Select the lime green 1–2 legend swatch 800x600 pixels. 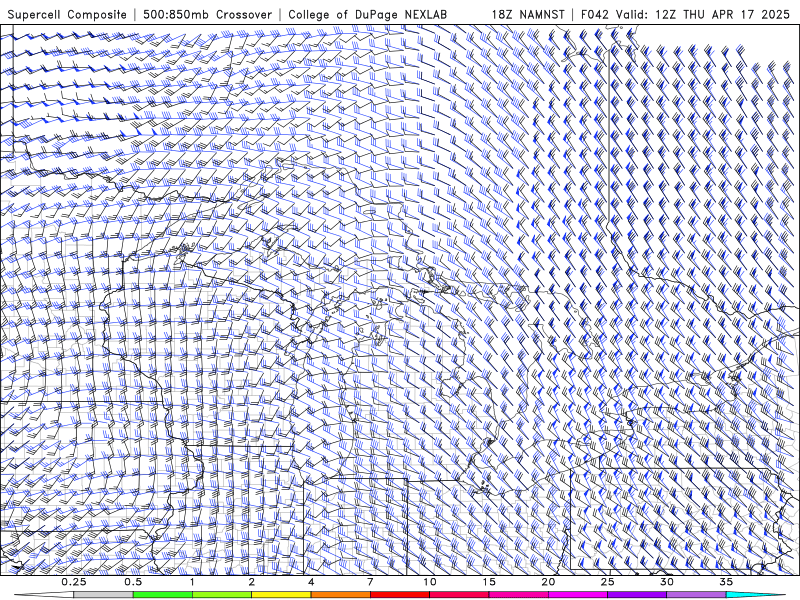221,595
